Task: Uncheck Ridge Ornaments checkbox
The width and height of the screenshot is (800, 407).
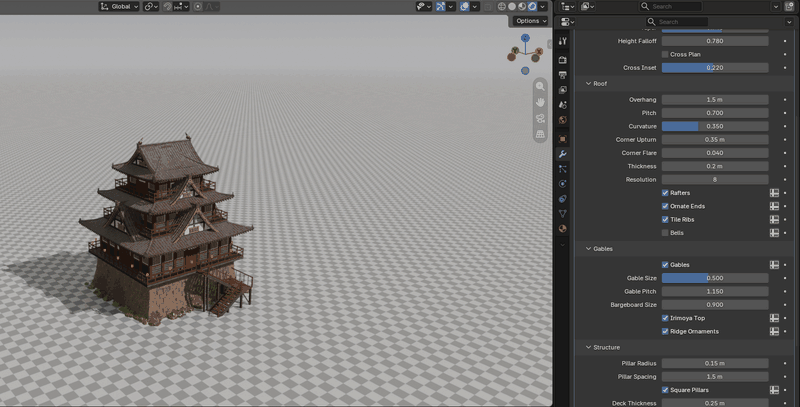Action: coord(665,331)
